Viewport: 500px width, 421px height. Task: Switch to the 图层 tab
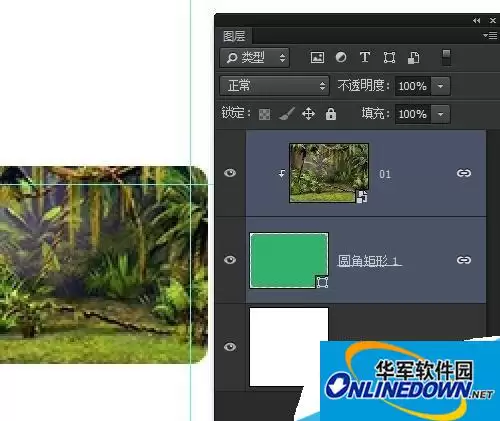tap(234, 36)
